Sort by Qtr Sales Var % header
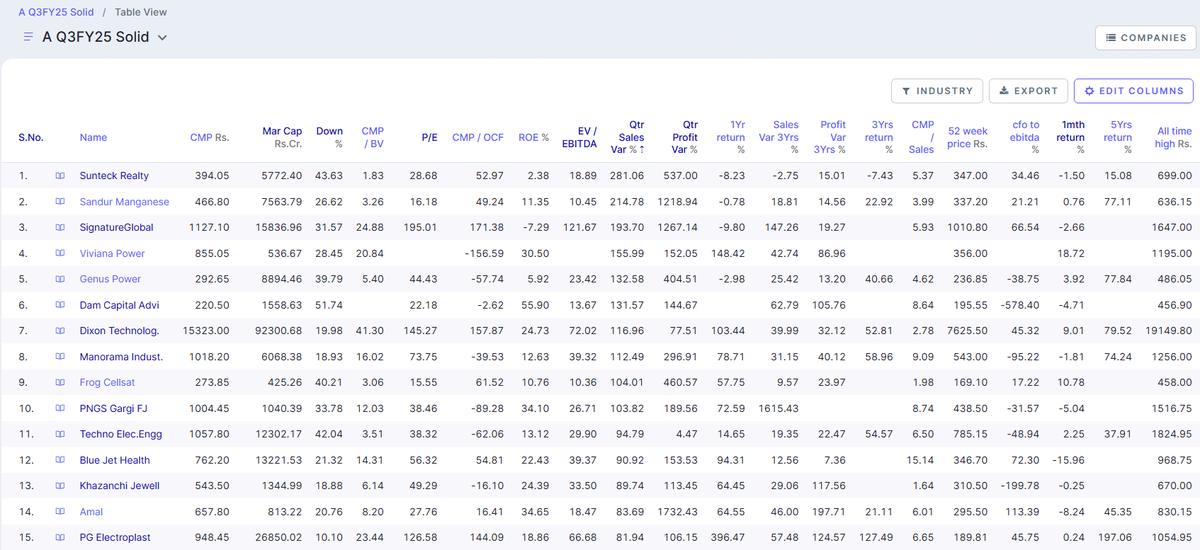 click(628, 138)
